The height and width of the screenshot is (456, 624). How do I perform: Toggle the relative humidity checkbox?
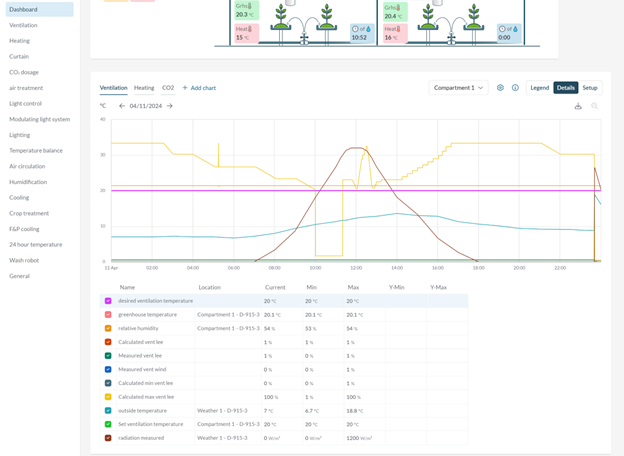click(108, 328)
